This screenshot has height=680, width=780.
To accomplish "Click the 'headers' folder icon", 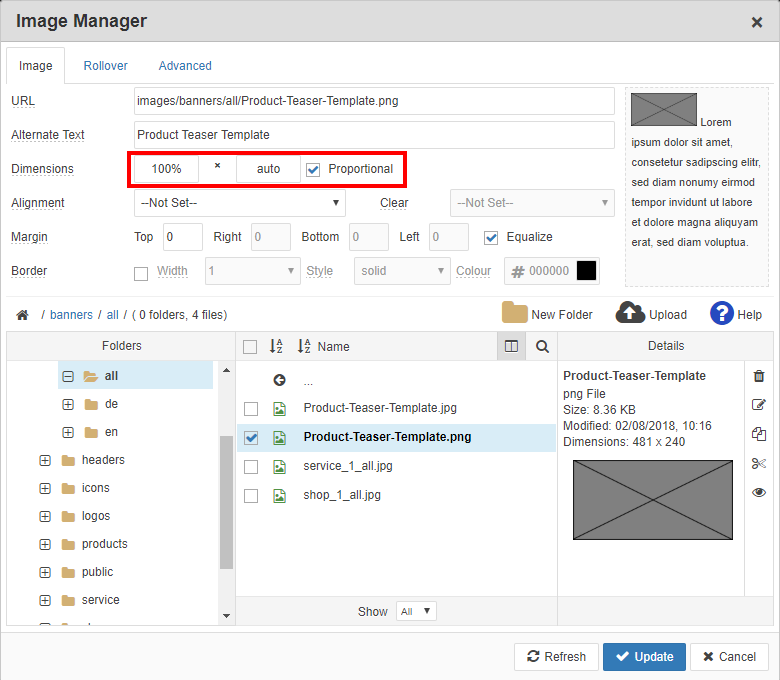I will coord(68,460).
